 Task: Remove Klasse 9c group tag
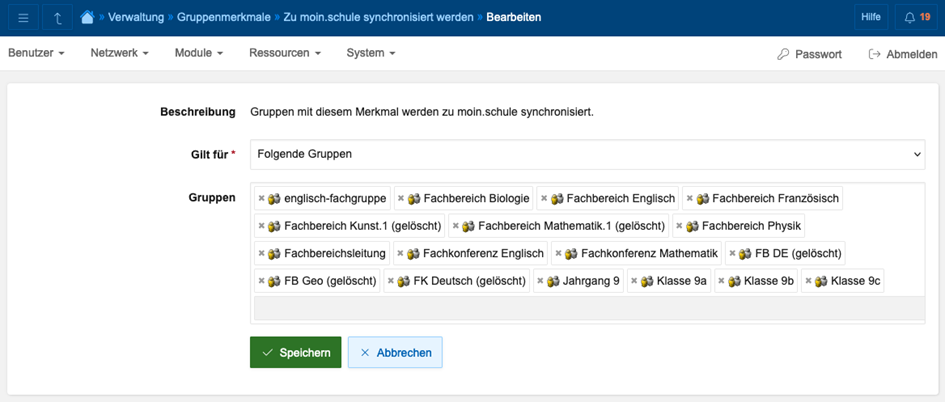pos(808,282)
